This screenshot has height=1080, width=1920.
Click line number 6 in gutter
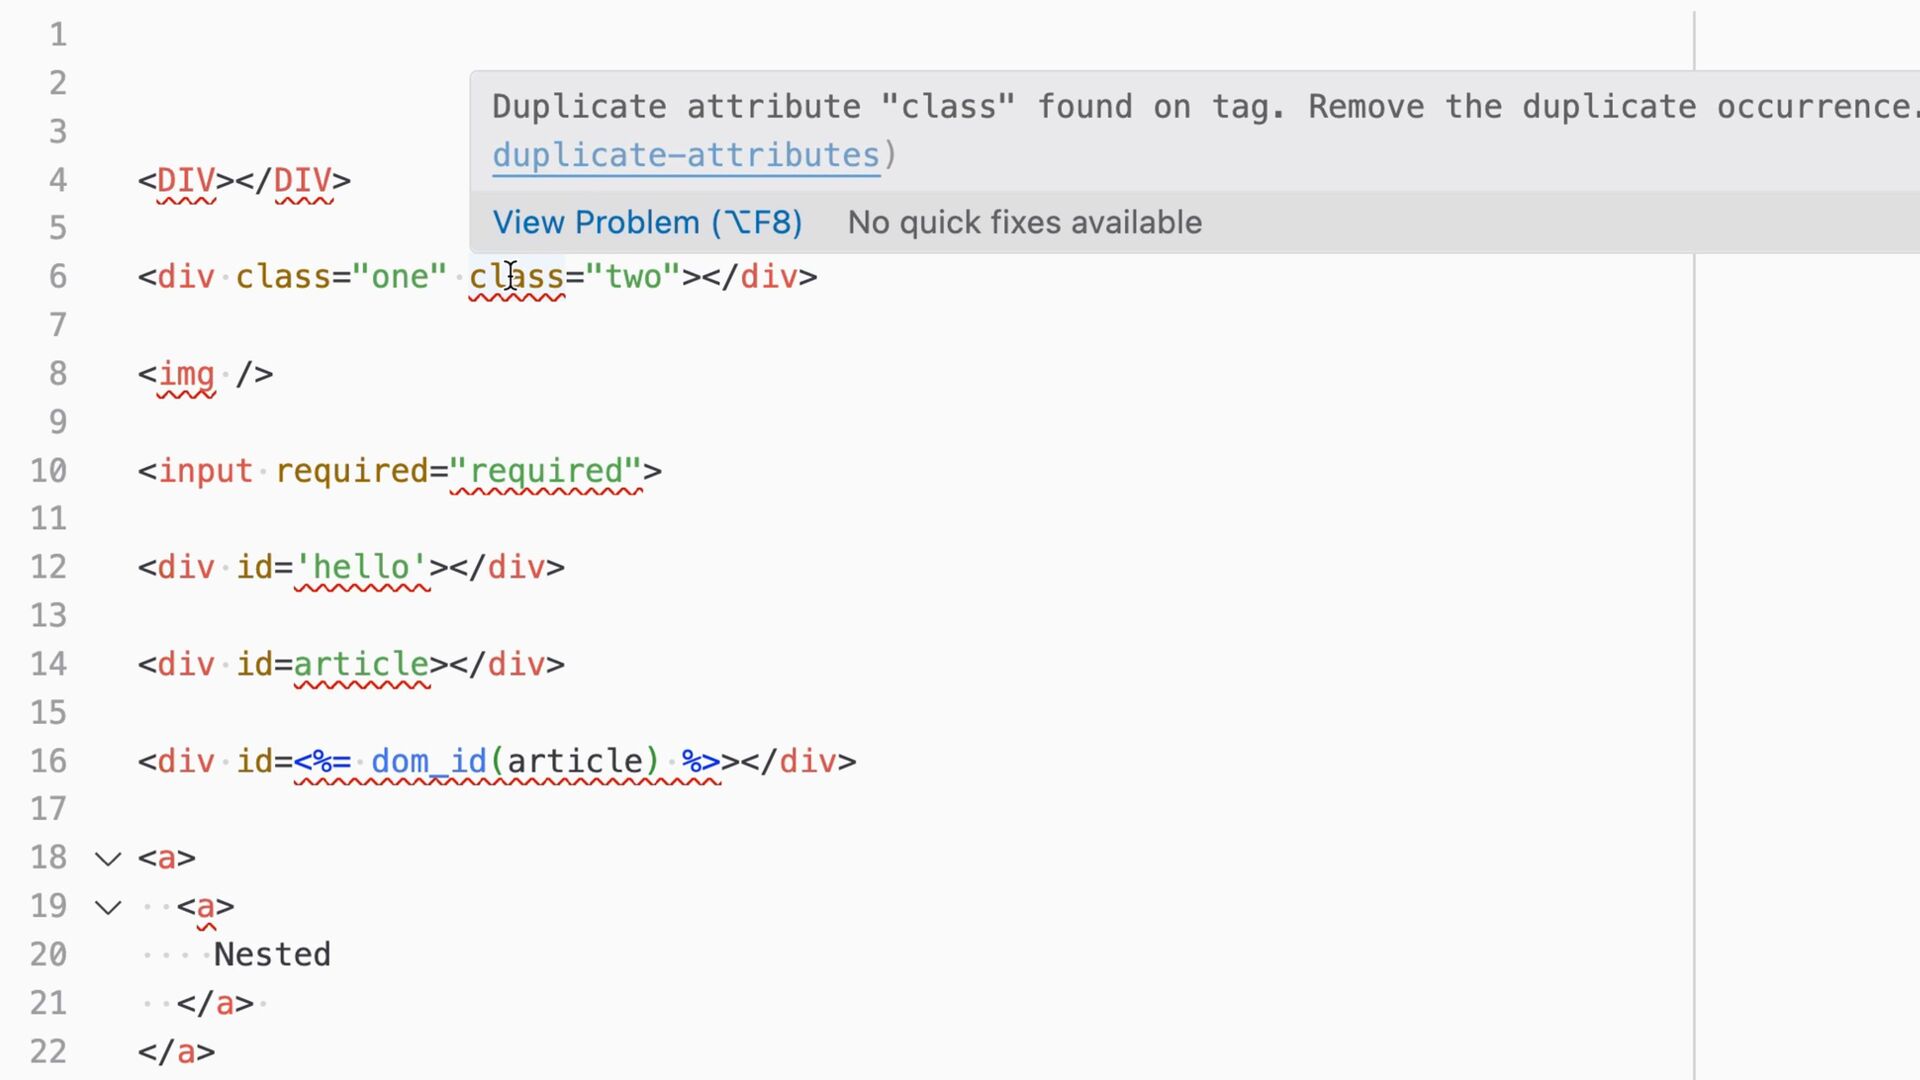57,277
